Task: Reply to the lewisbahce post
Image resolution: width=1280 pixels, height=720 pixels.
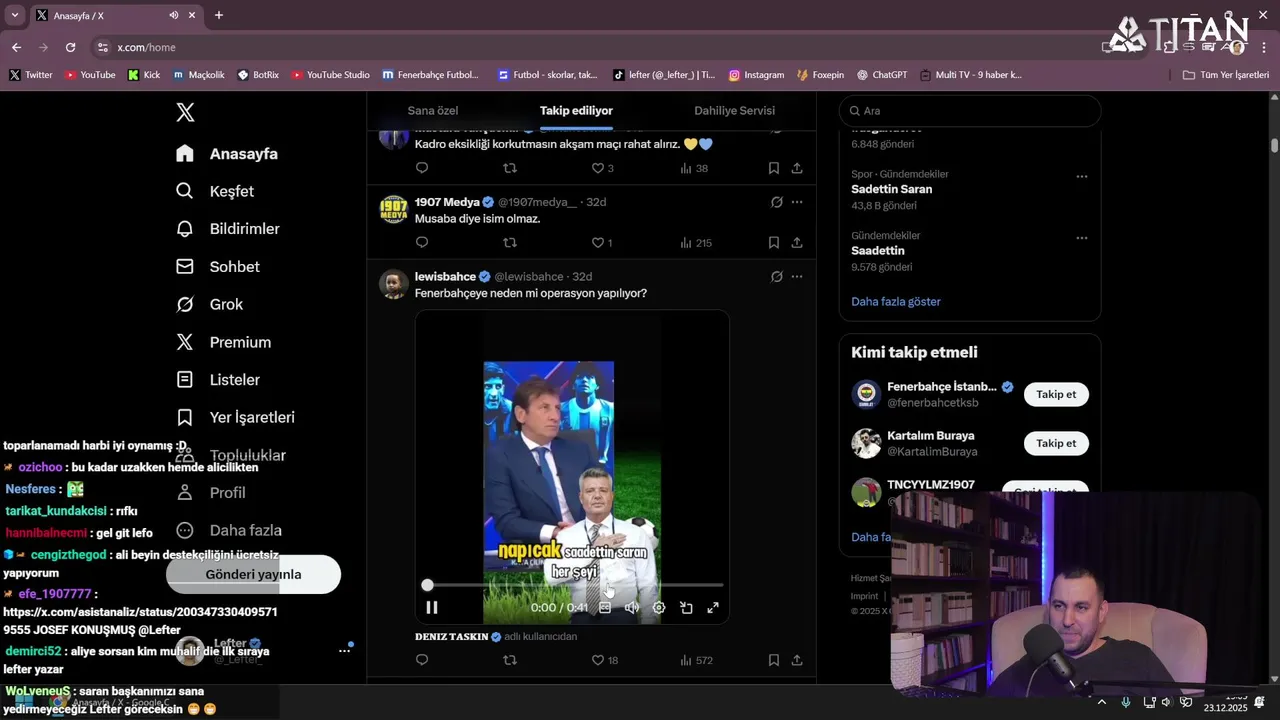Action: point(422,660)
